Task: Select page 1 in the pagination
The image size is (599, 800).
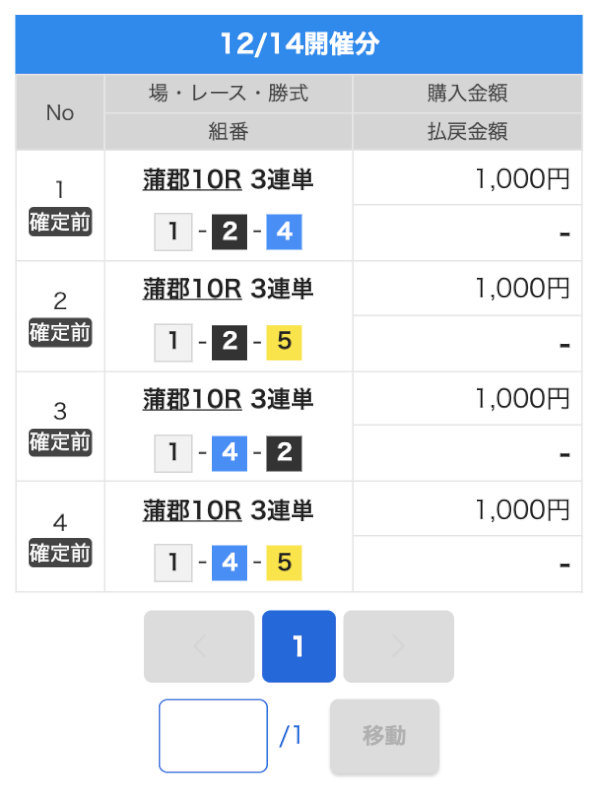Action: [299, 646]
